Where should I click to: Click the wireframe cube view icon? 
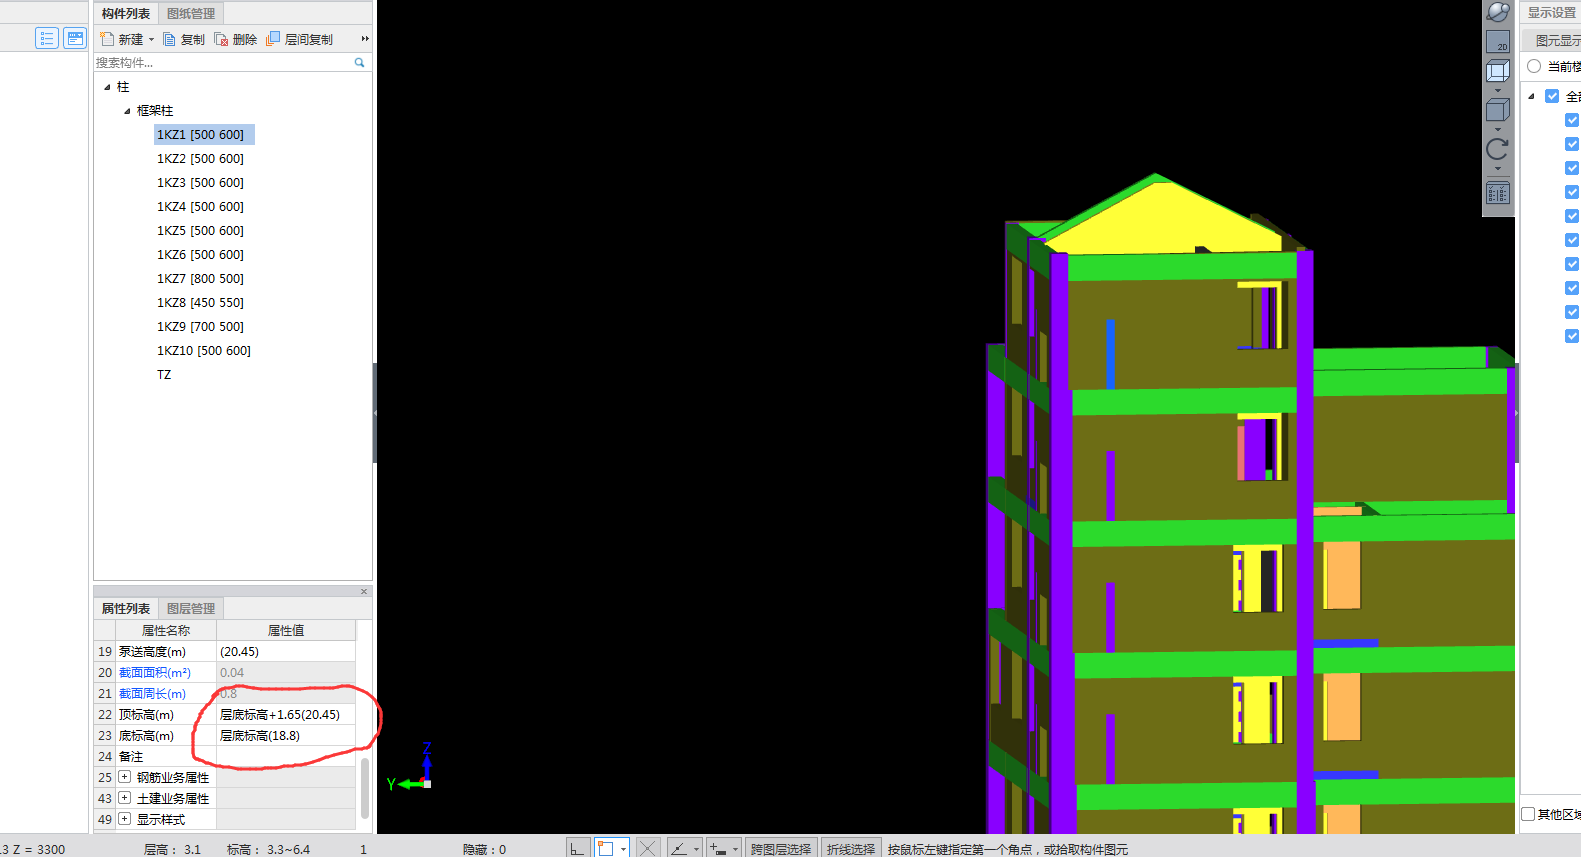click(1498, 71)
